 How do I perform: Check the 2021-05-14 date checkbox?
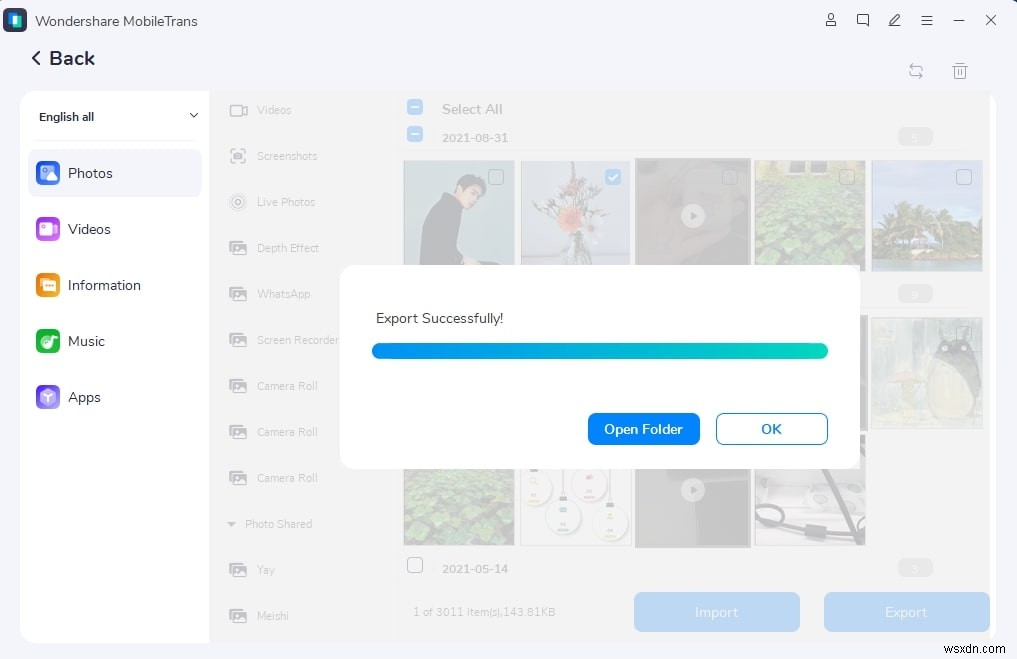click(415, 565)
